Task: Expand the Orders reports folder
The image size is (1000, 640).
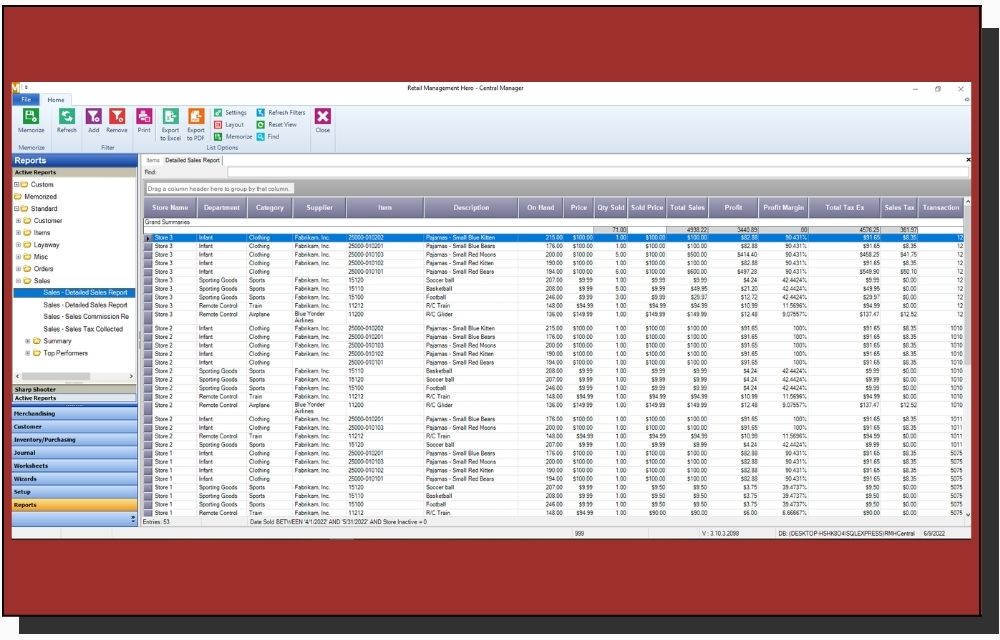Action: 18,269
